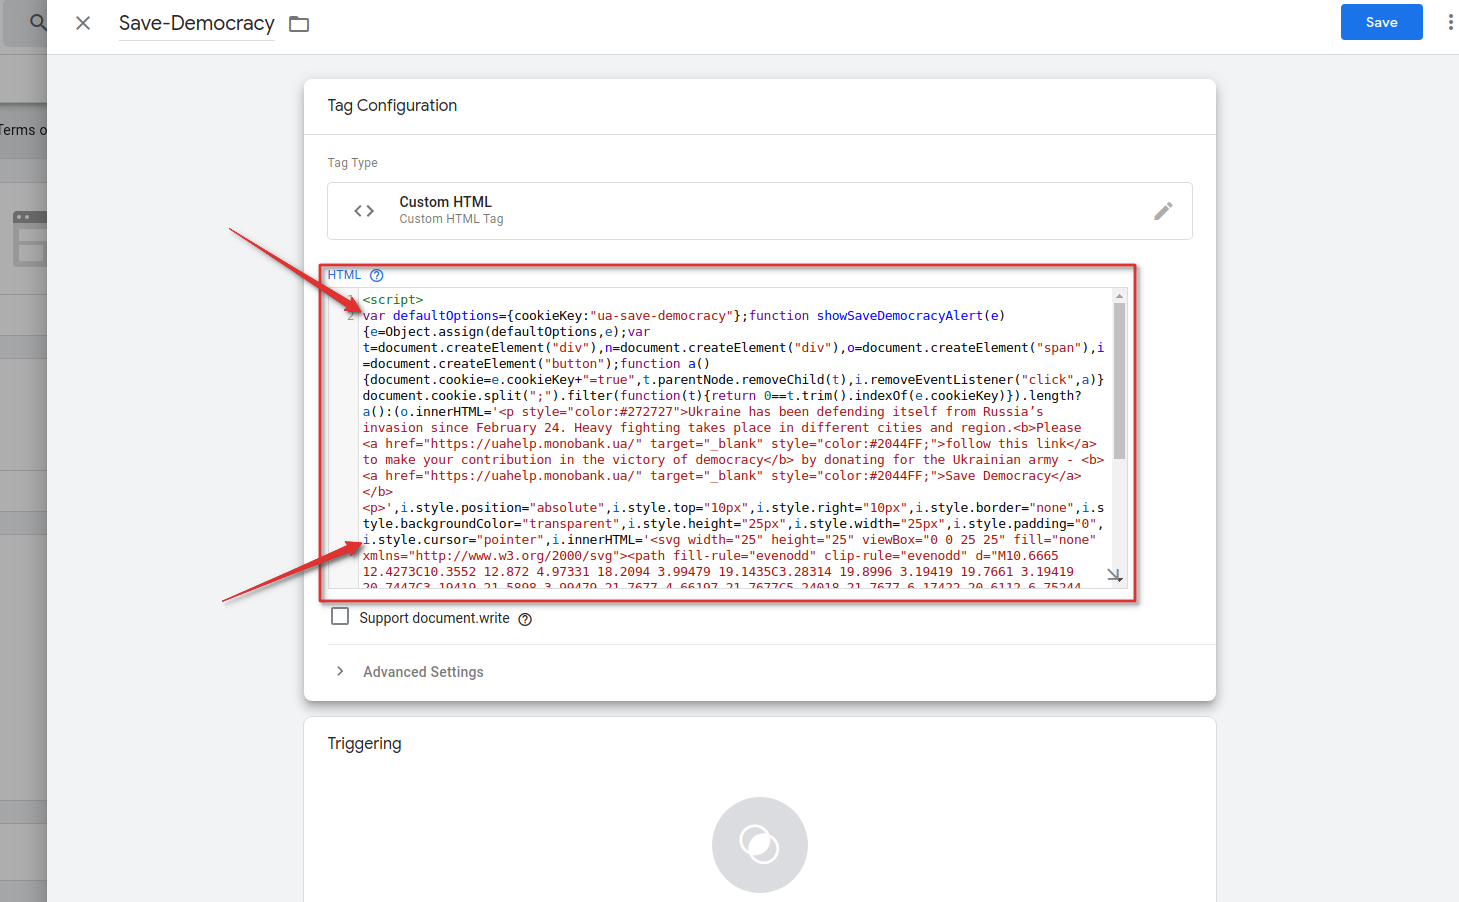Viewport: 1459px width, 902px height.
Task: Enable Support document.write checkbox
Action: coord(340,617)
